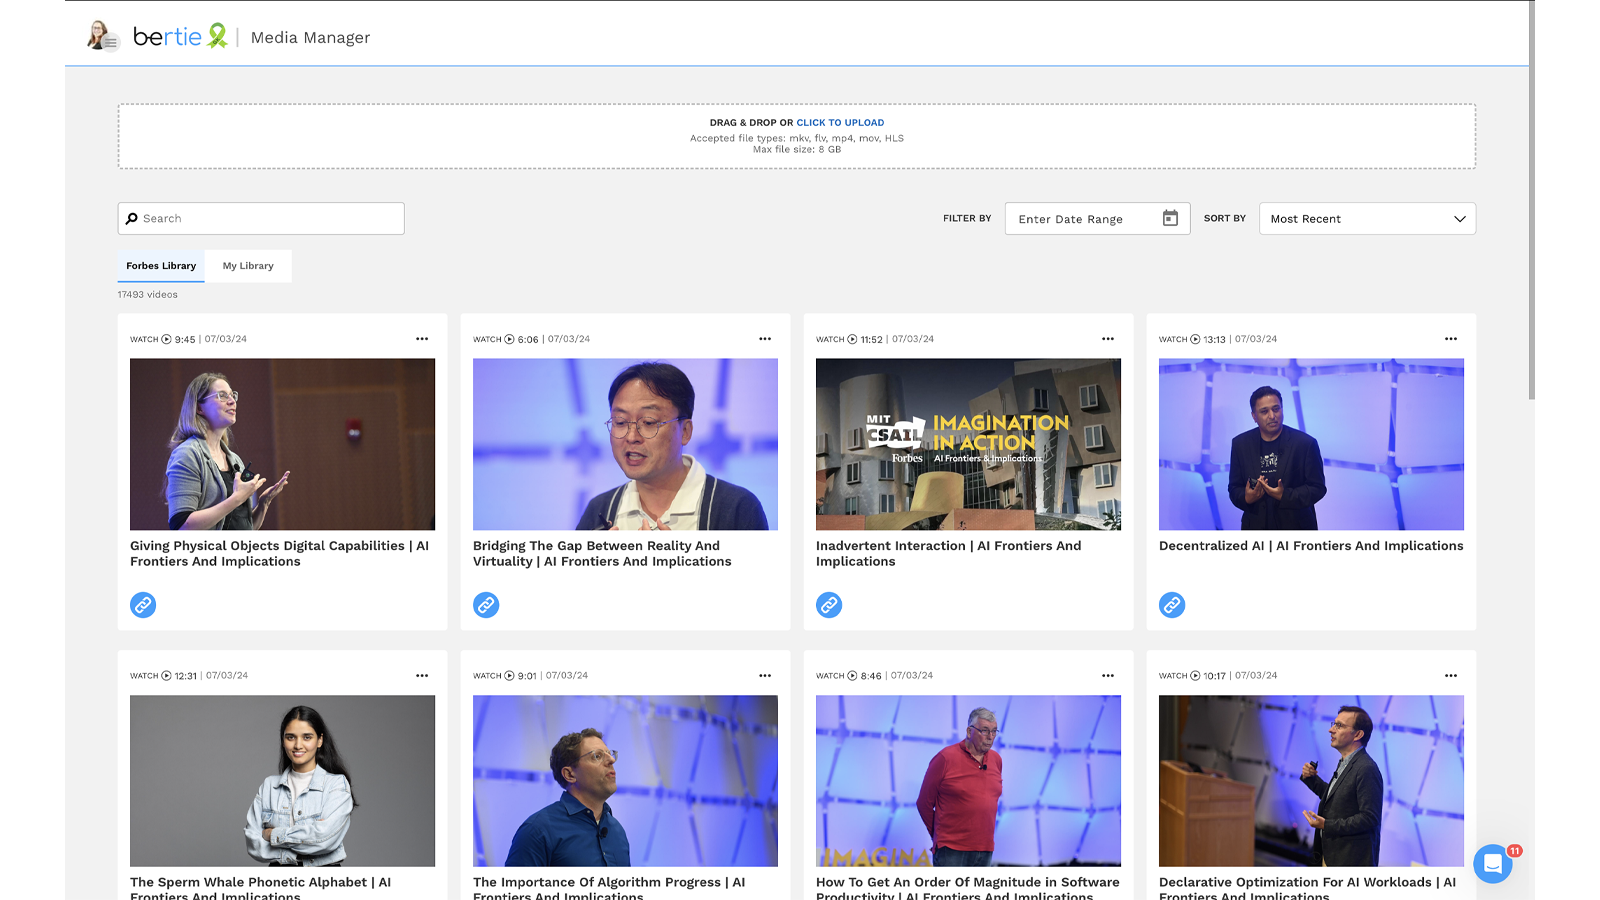This screenshot has height=900, width=1600.
Task: Click the drag and drop upload area
Action: pyautogui.click(x=797, y=136)
